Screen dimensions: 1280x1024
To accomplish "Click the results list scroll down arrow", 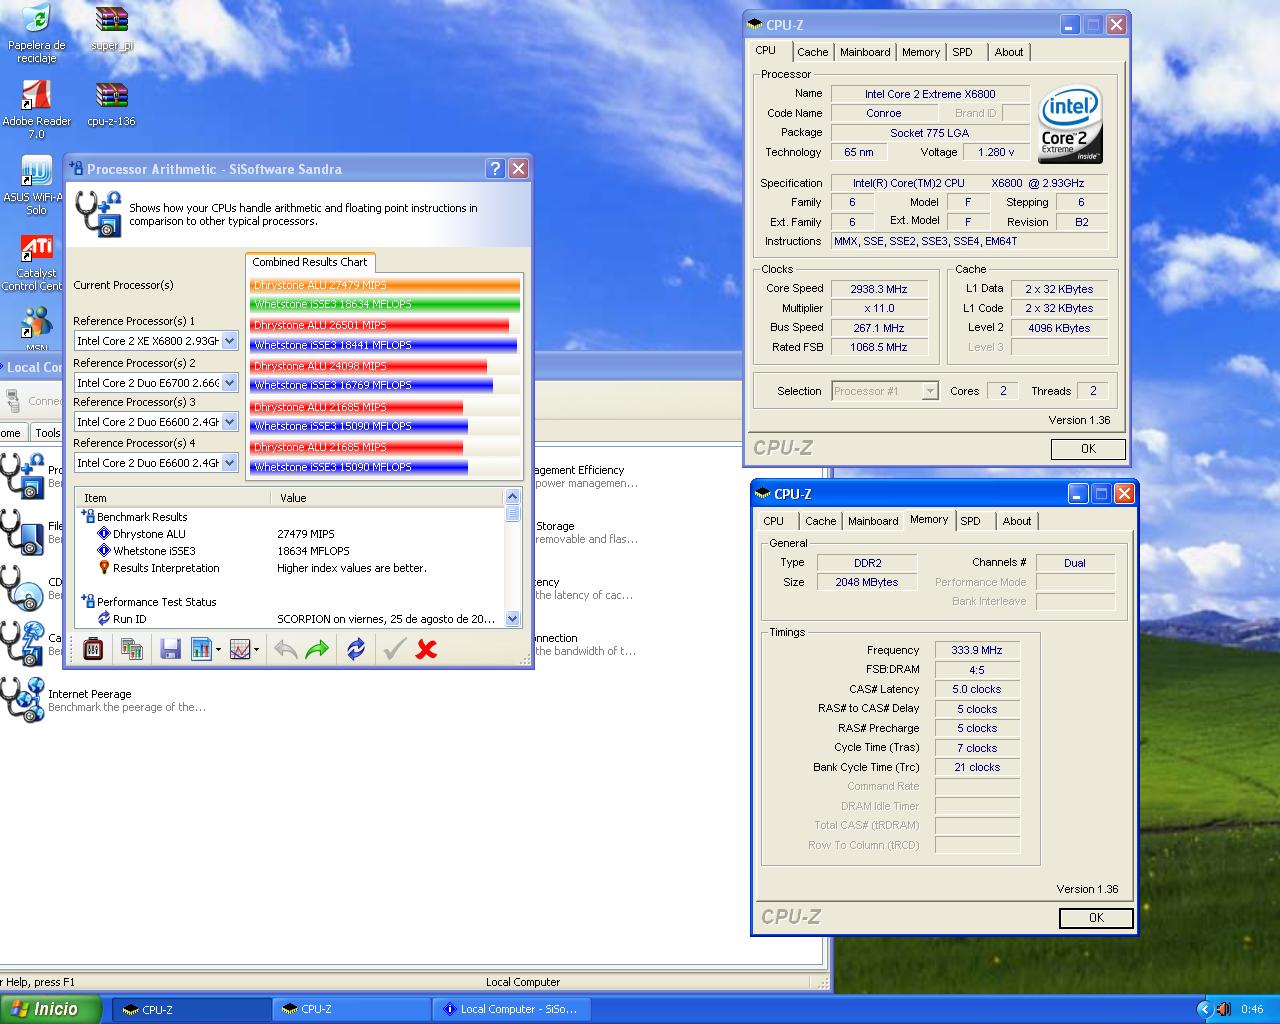I will tap(513, 619).
